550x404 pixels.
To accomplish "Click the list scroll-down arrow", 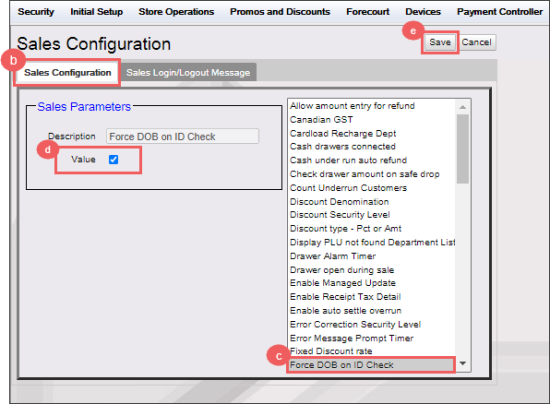I will (x=463, y=363).
